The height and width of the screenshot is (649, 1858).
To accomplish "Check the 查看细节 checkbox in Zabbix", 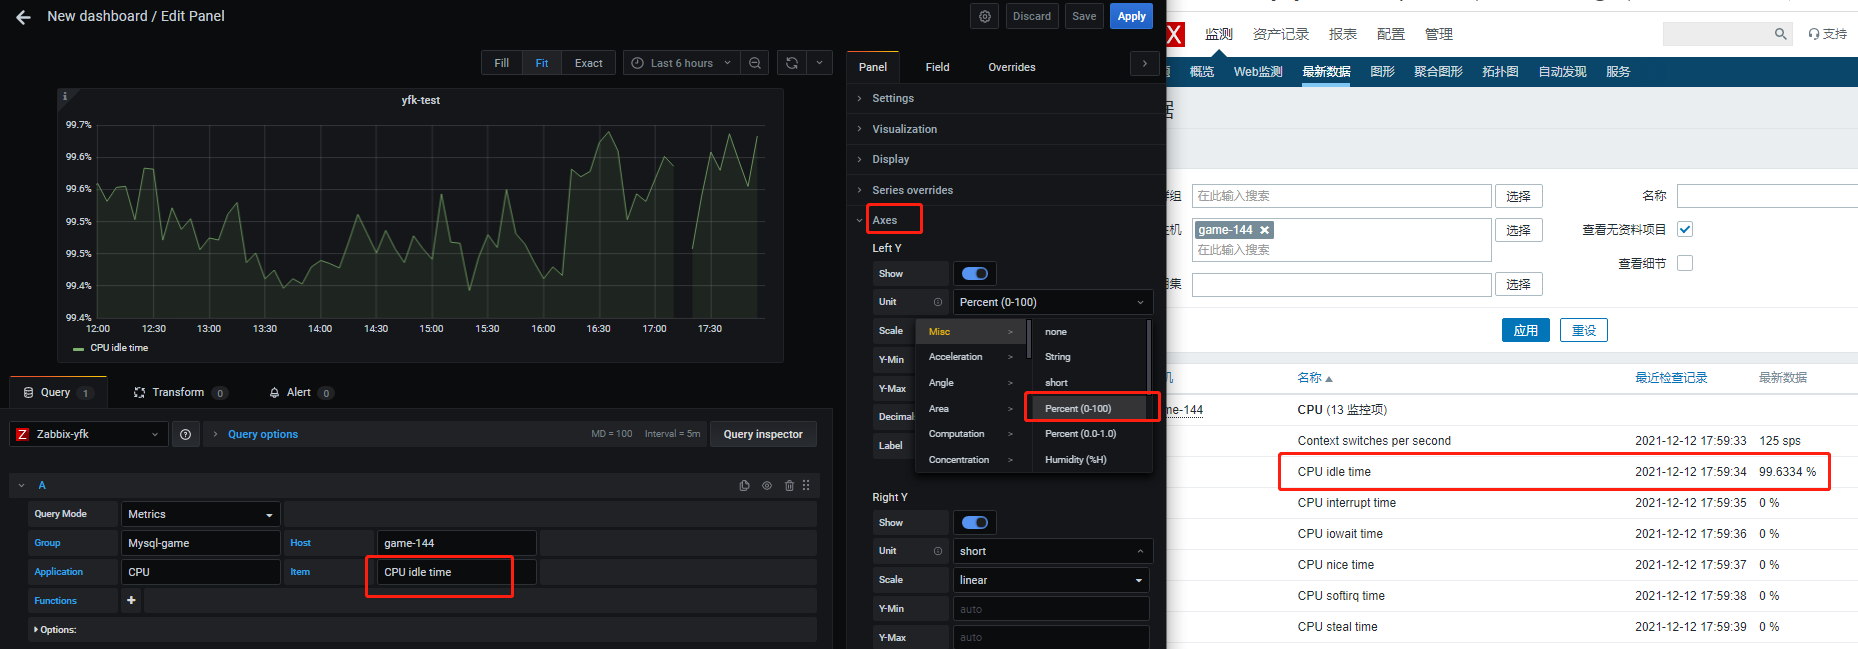I will tap(1685, 263).
